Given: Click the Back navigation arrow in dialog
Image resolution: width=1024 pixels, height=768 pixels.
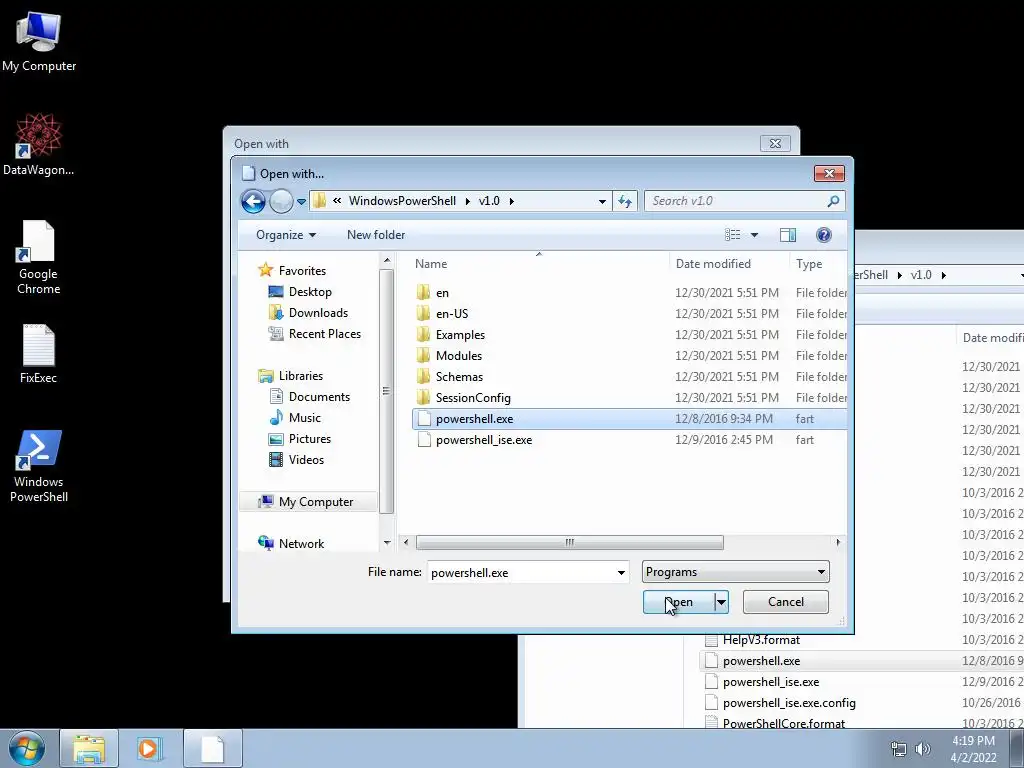Looking at the screenshot, I should click(x=253, y=201).
